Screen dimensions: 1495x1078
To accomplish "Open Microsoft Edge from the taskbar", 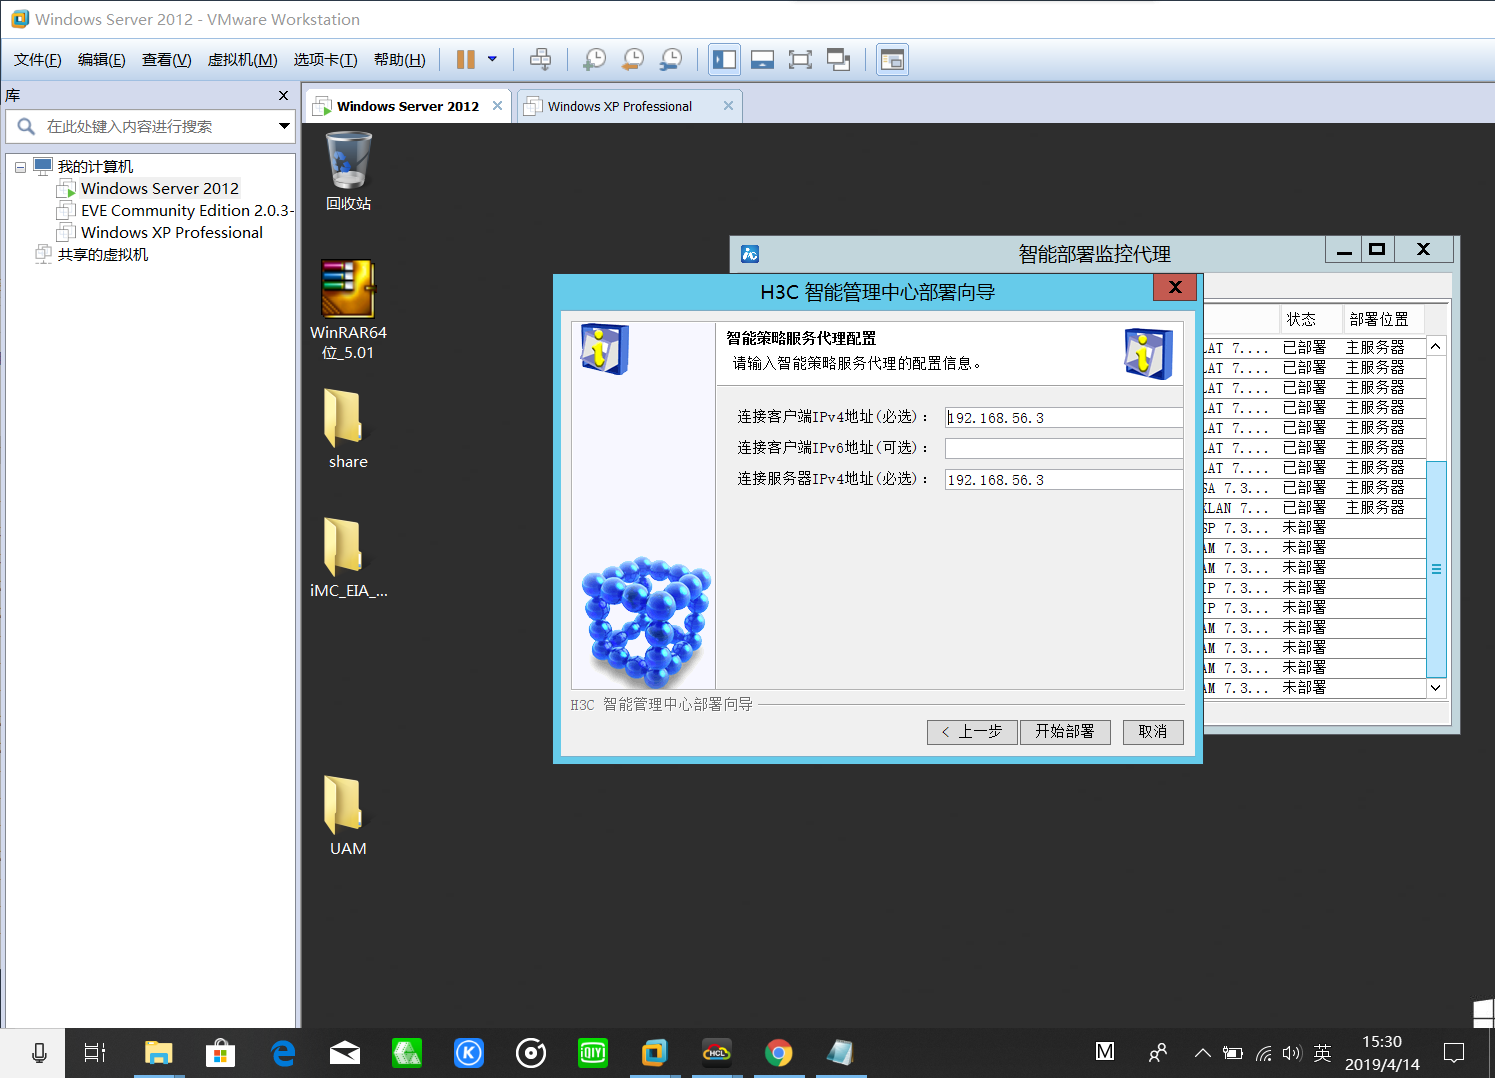I will (x=283, y=1053).
